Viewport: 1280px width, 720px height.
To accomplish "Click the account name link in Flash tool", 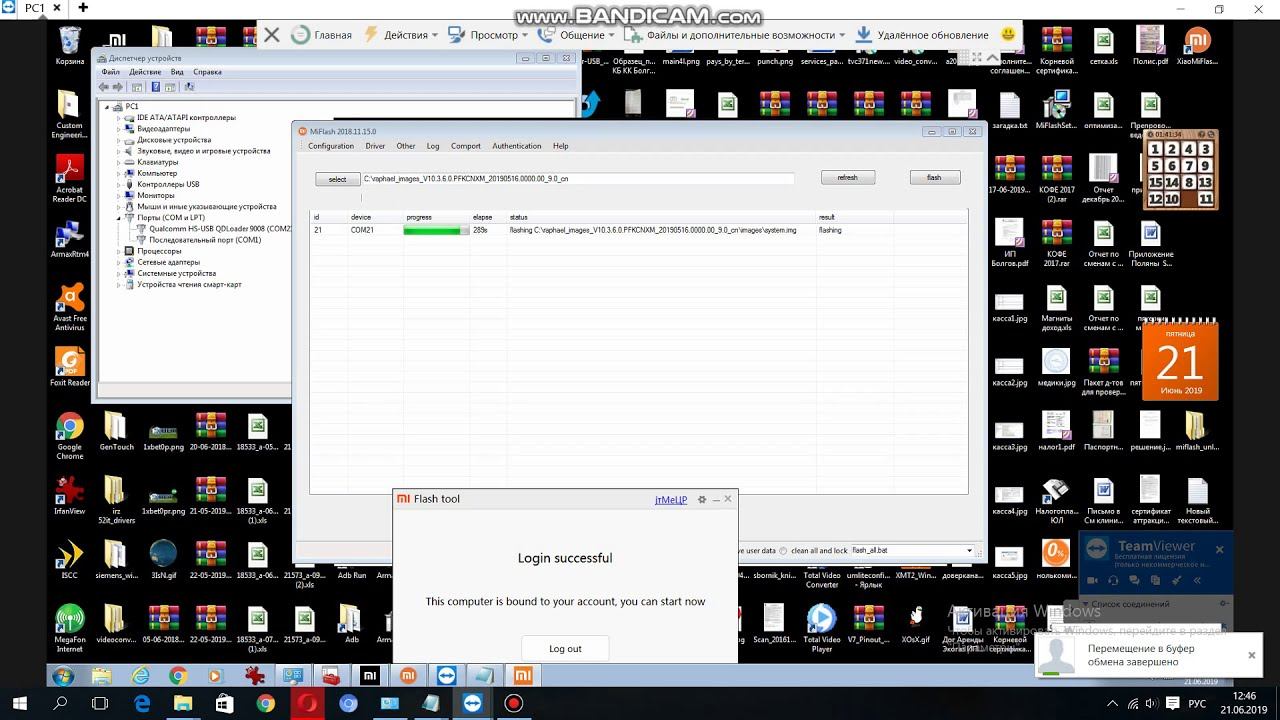I will (671, 499).
